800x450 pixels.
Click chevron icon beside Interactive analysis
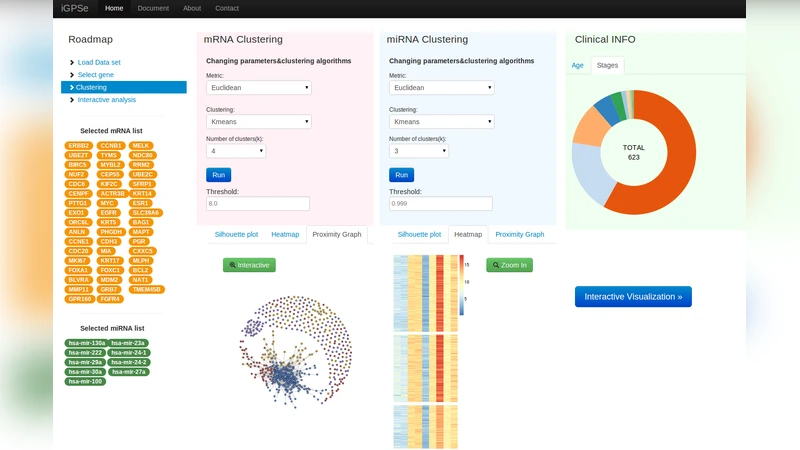72,100
